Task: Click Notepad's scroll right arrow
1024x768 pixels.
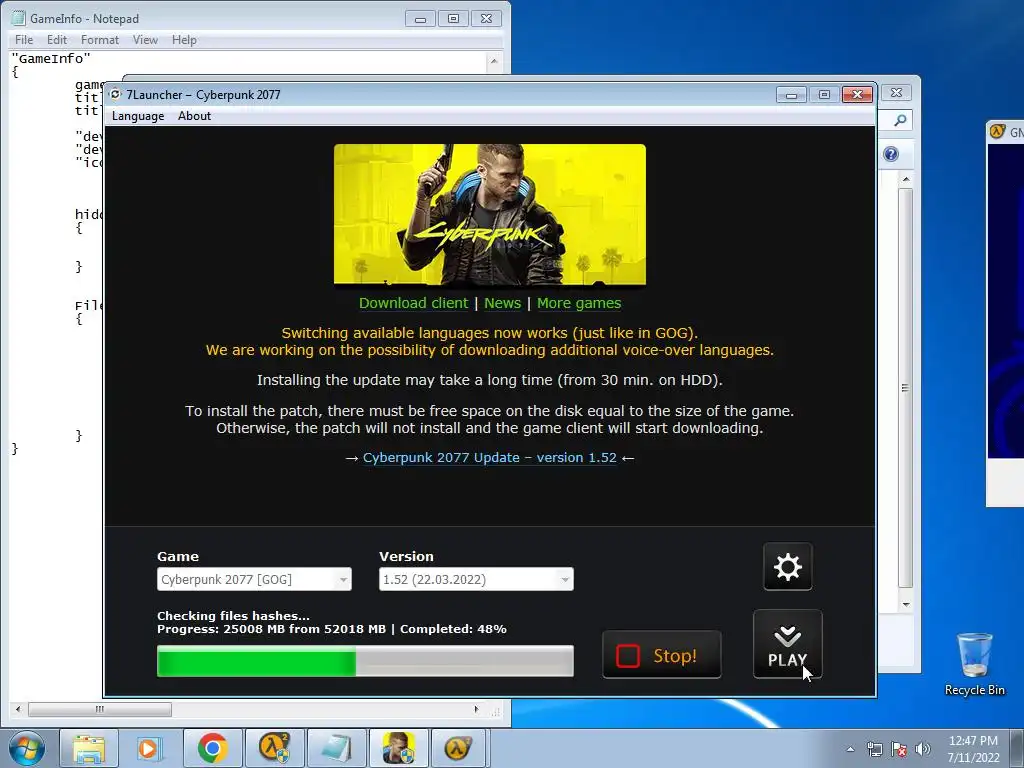Action: coord(476,709)
